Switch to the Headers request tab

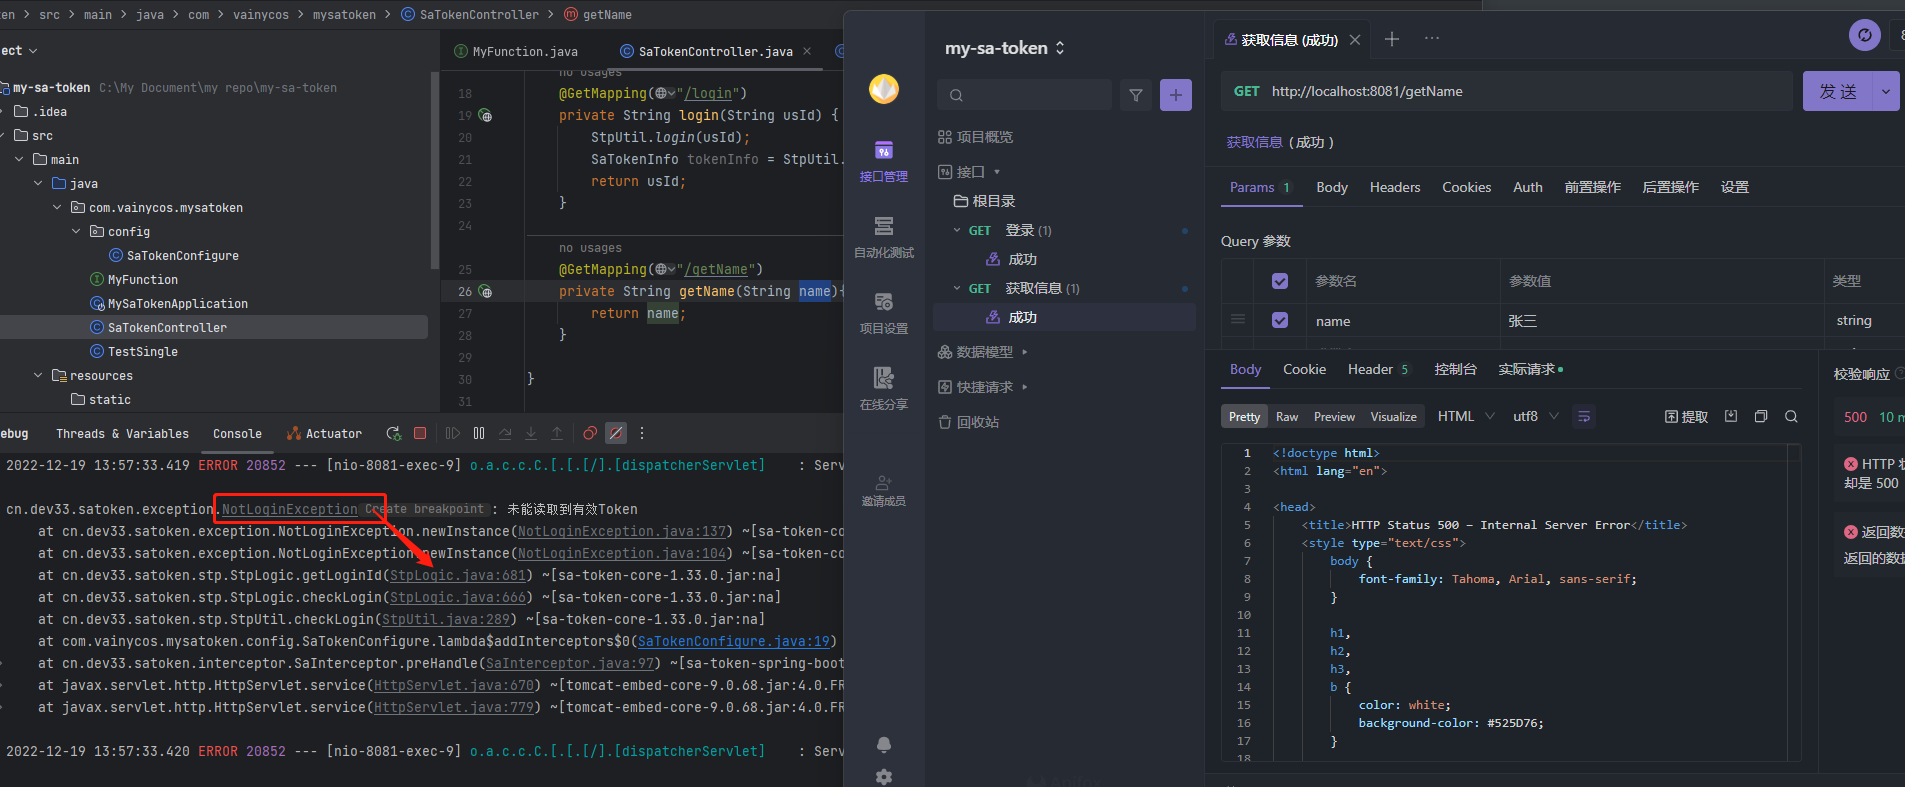click(1395, 188)
